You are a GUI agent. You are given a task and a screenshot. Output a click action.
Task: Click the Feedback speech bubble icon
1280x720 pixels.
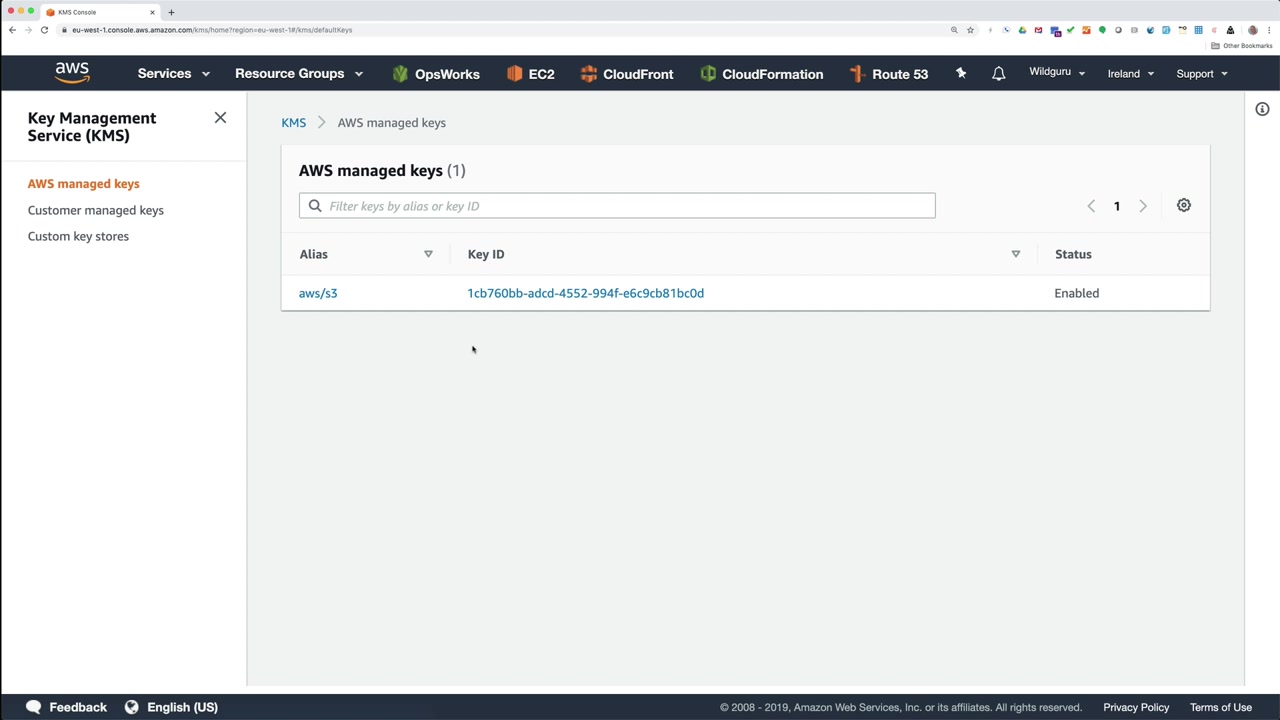pyautogui.click(x=34, y=707)
